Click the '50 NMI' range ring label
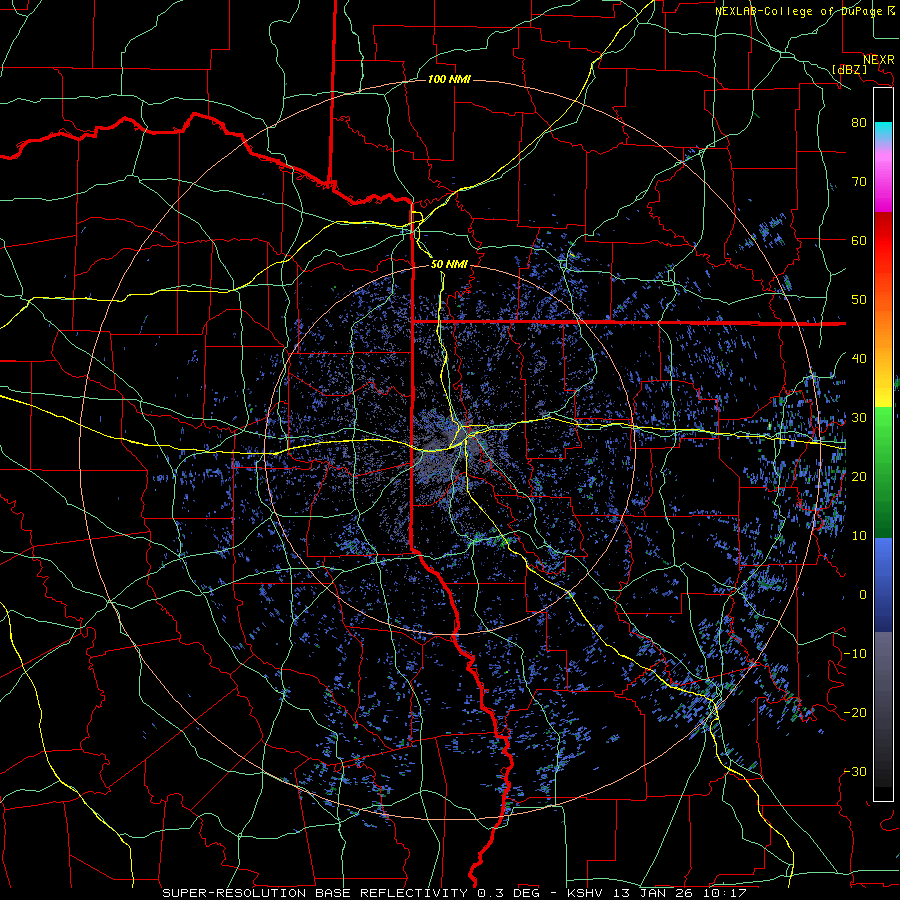The height and width of the screenshot is (900, 900). tap(449, 264)
